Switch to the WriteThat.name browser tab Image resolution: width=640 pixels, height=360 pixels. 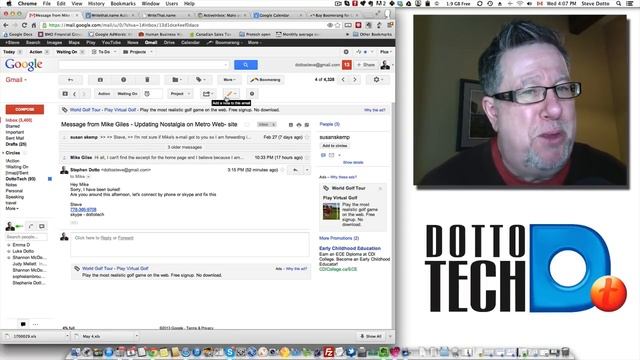tap(165, 15)
